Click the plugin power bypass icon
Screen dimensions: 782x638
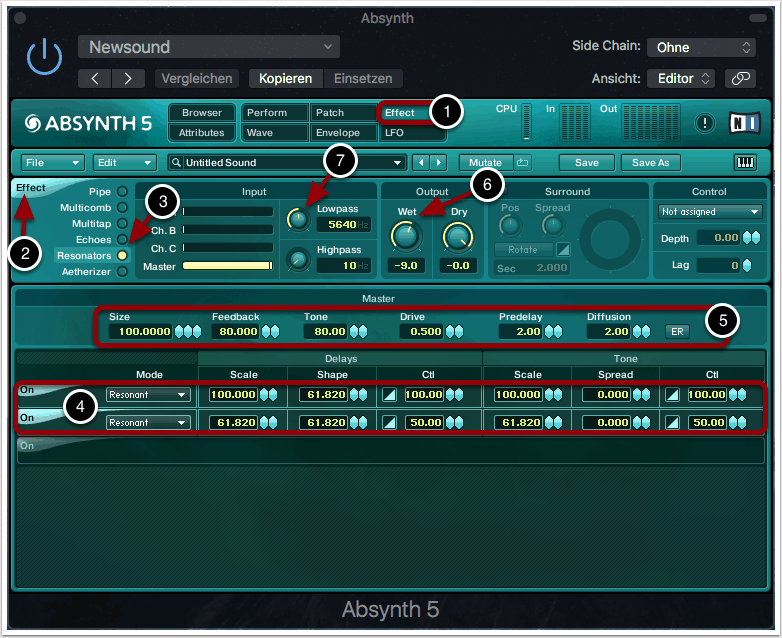point(44,59)
